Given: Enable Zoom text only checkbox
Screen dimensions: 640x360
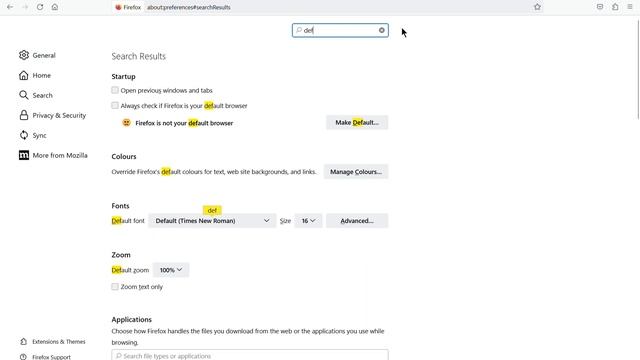Looking at the screenshot, I should [x=115, y=287].
